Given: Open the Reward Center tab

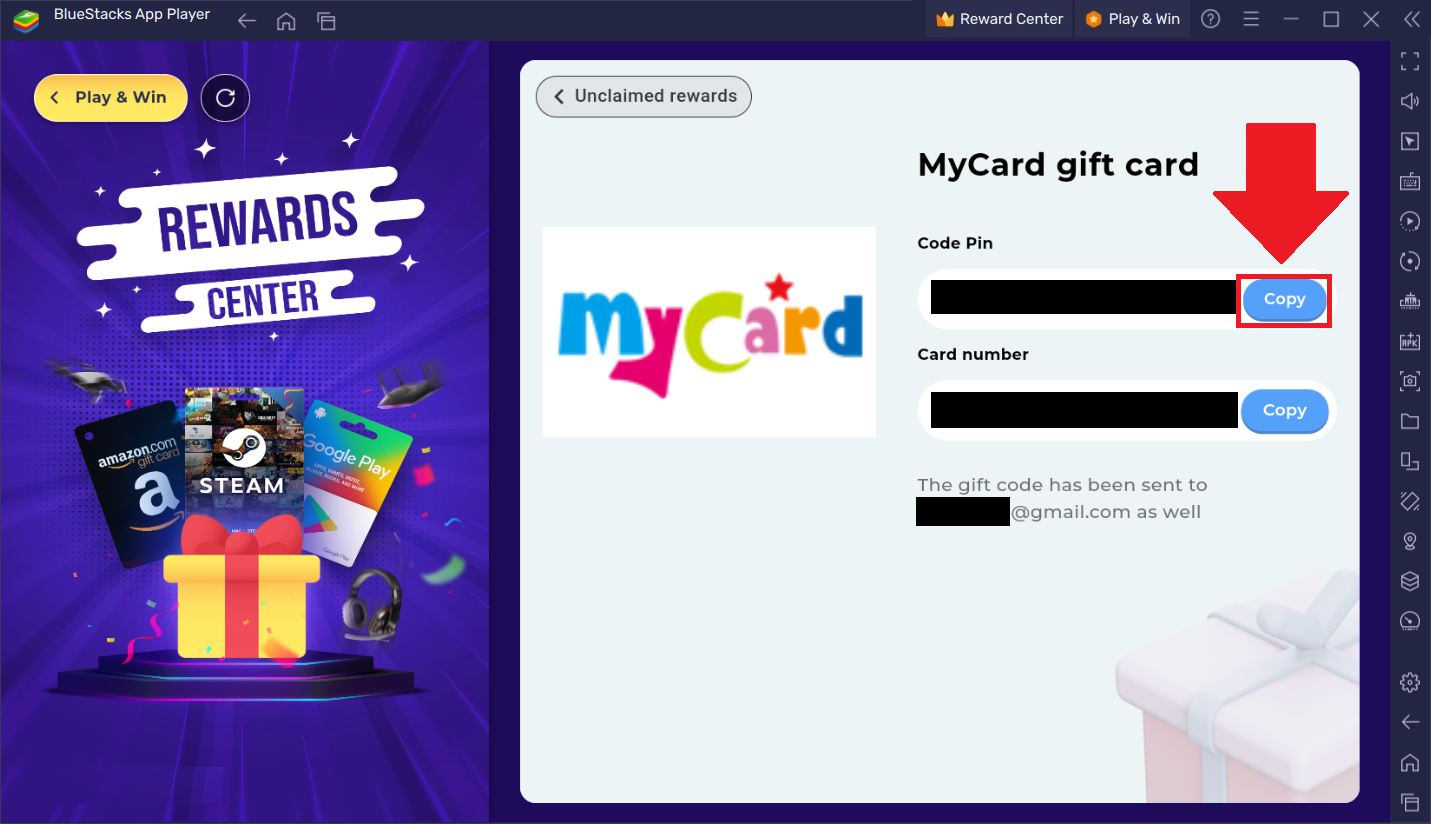Looking at the screenshot, I should tap(999, 19).
